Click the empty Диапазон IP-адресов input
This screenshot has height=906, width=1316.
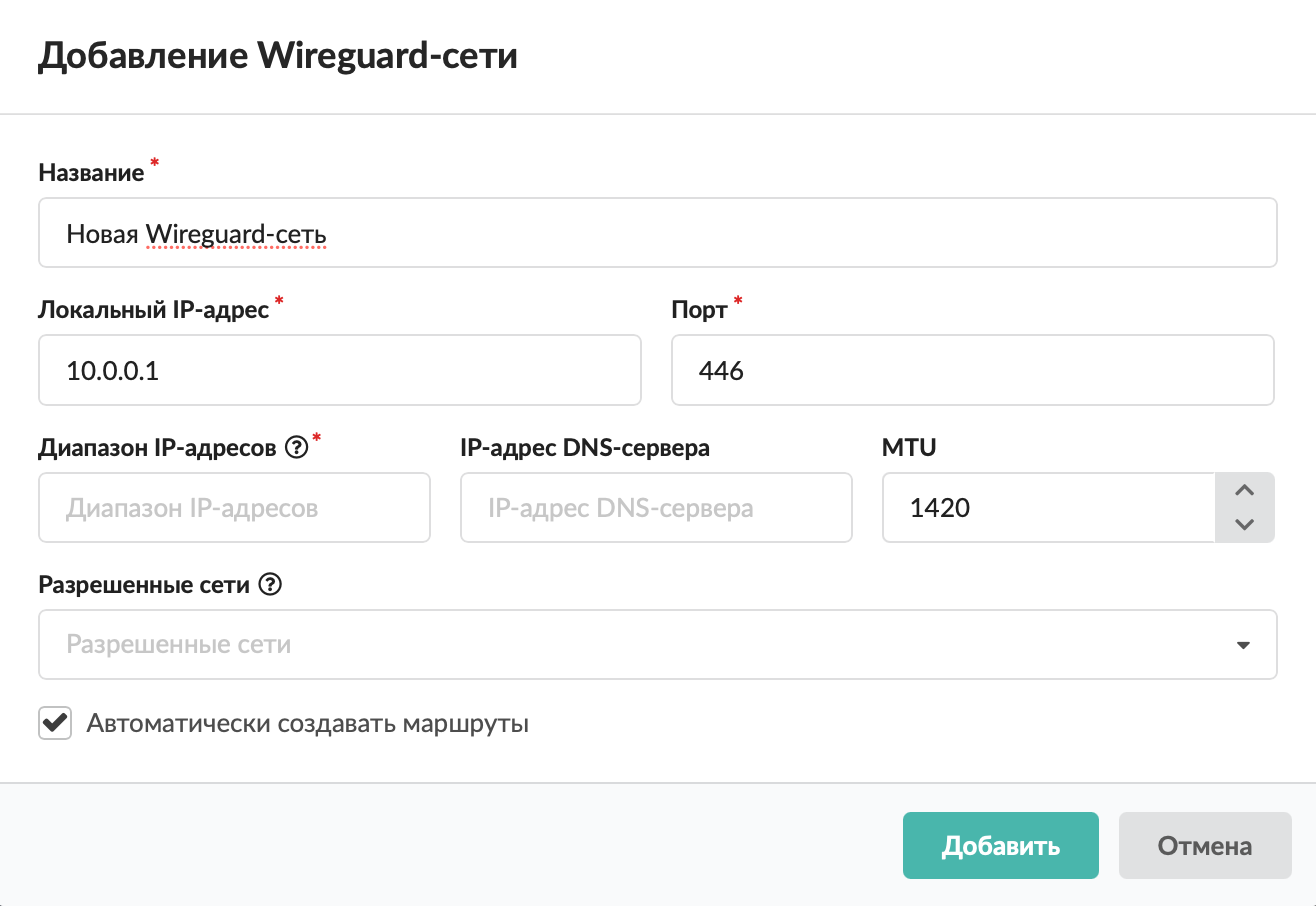click(235, 508)
